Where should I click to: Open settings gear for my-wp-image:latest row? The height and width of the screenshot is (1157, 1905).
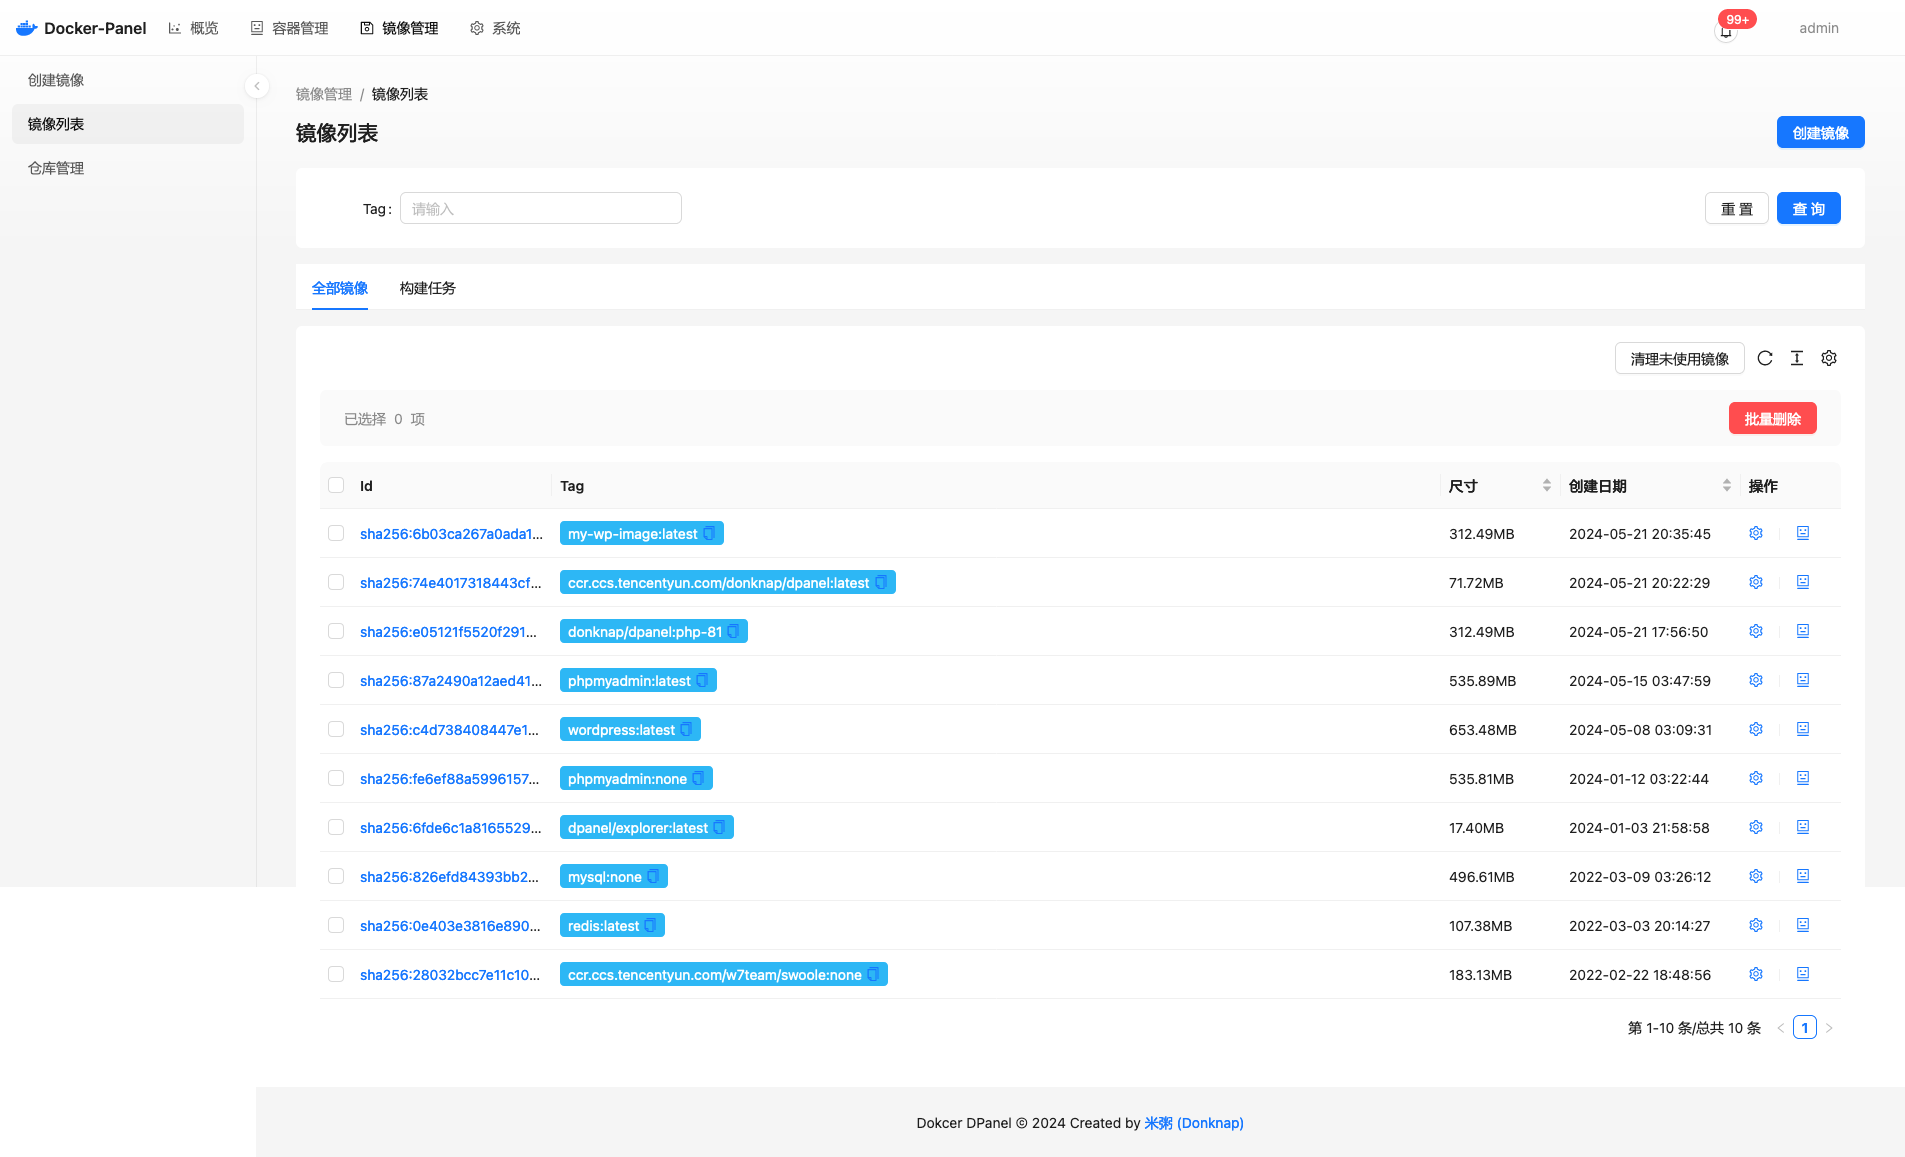pos(1755,533)
